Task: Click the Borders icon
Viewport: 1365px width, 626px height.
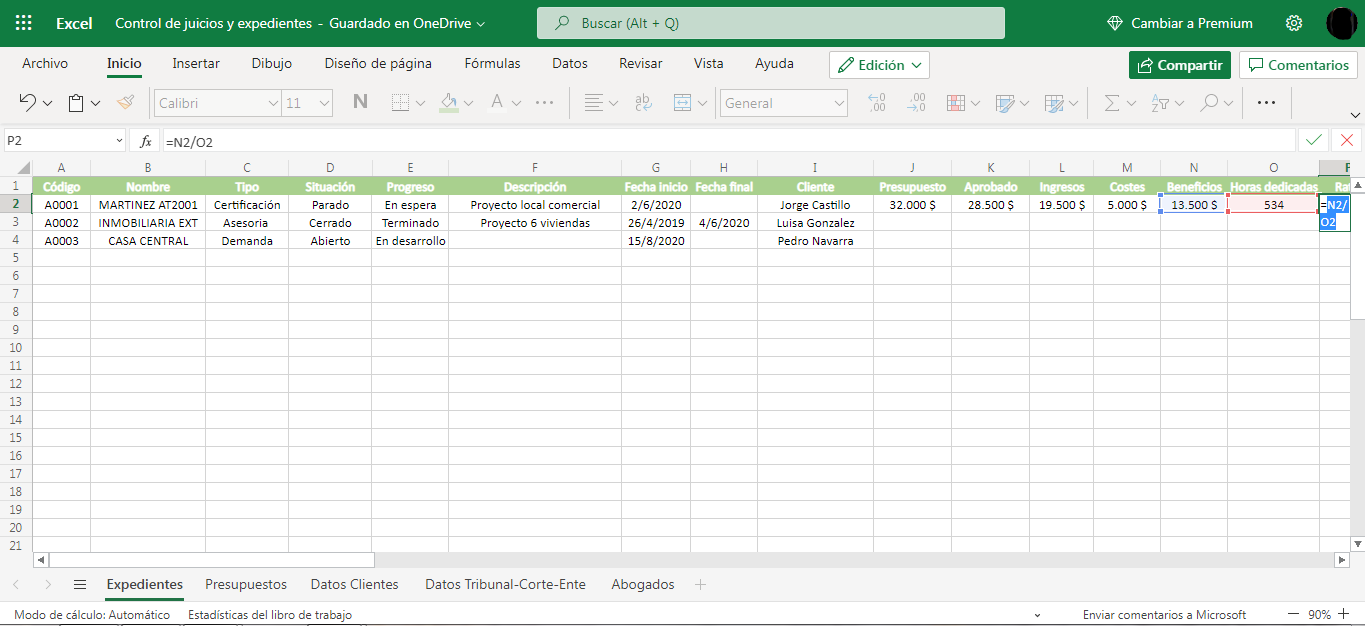Action: coord(400,102)
